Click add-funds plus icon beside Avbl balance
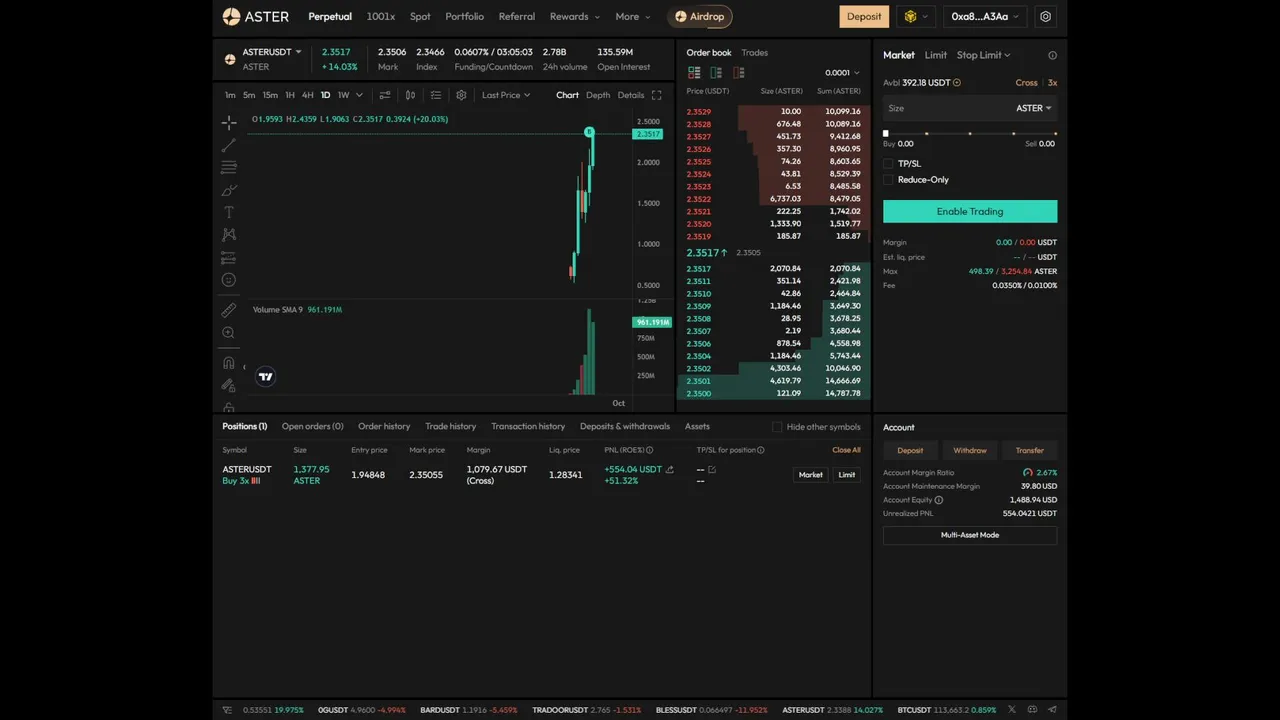 click(x=957, y=83)
